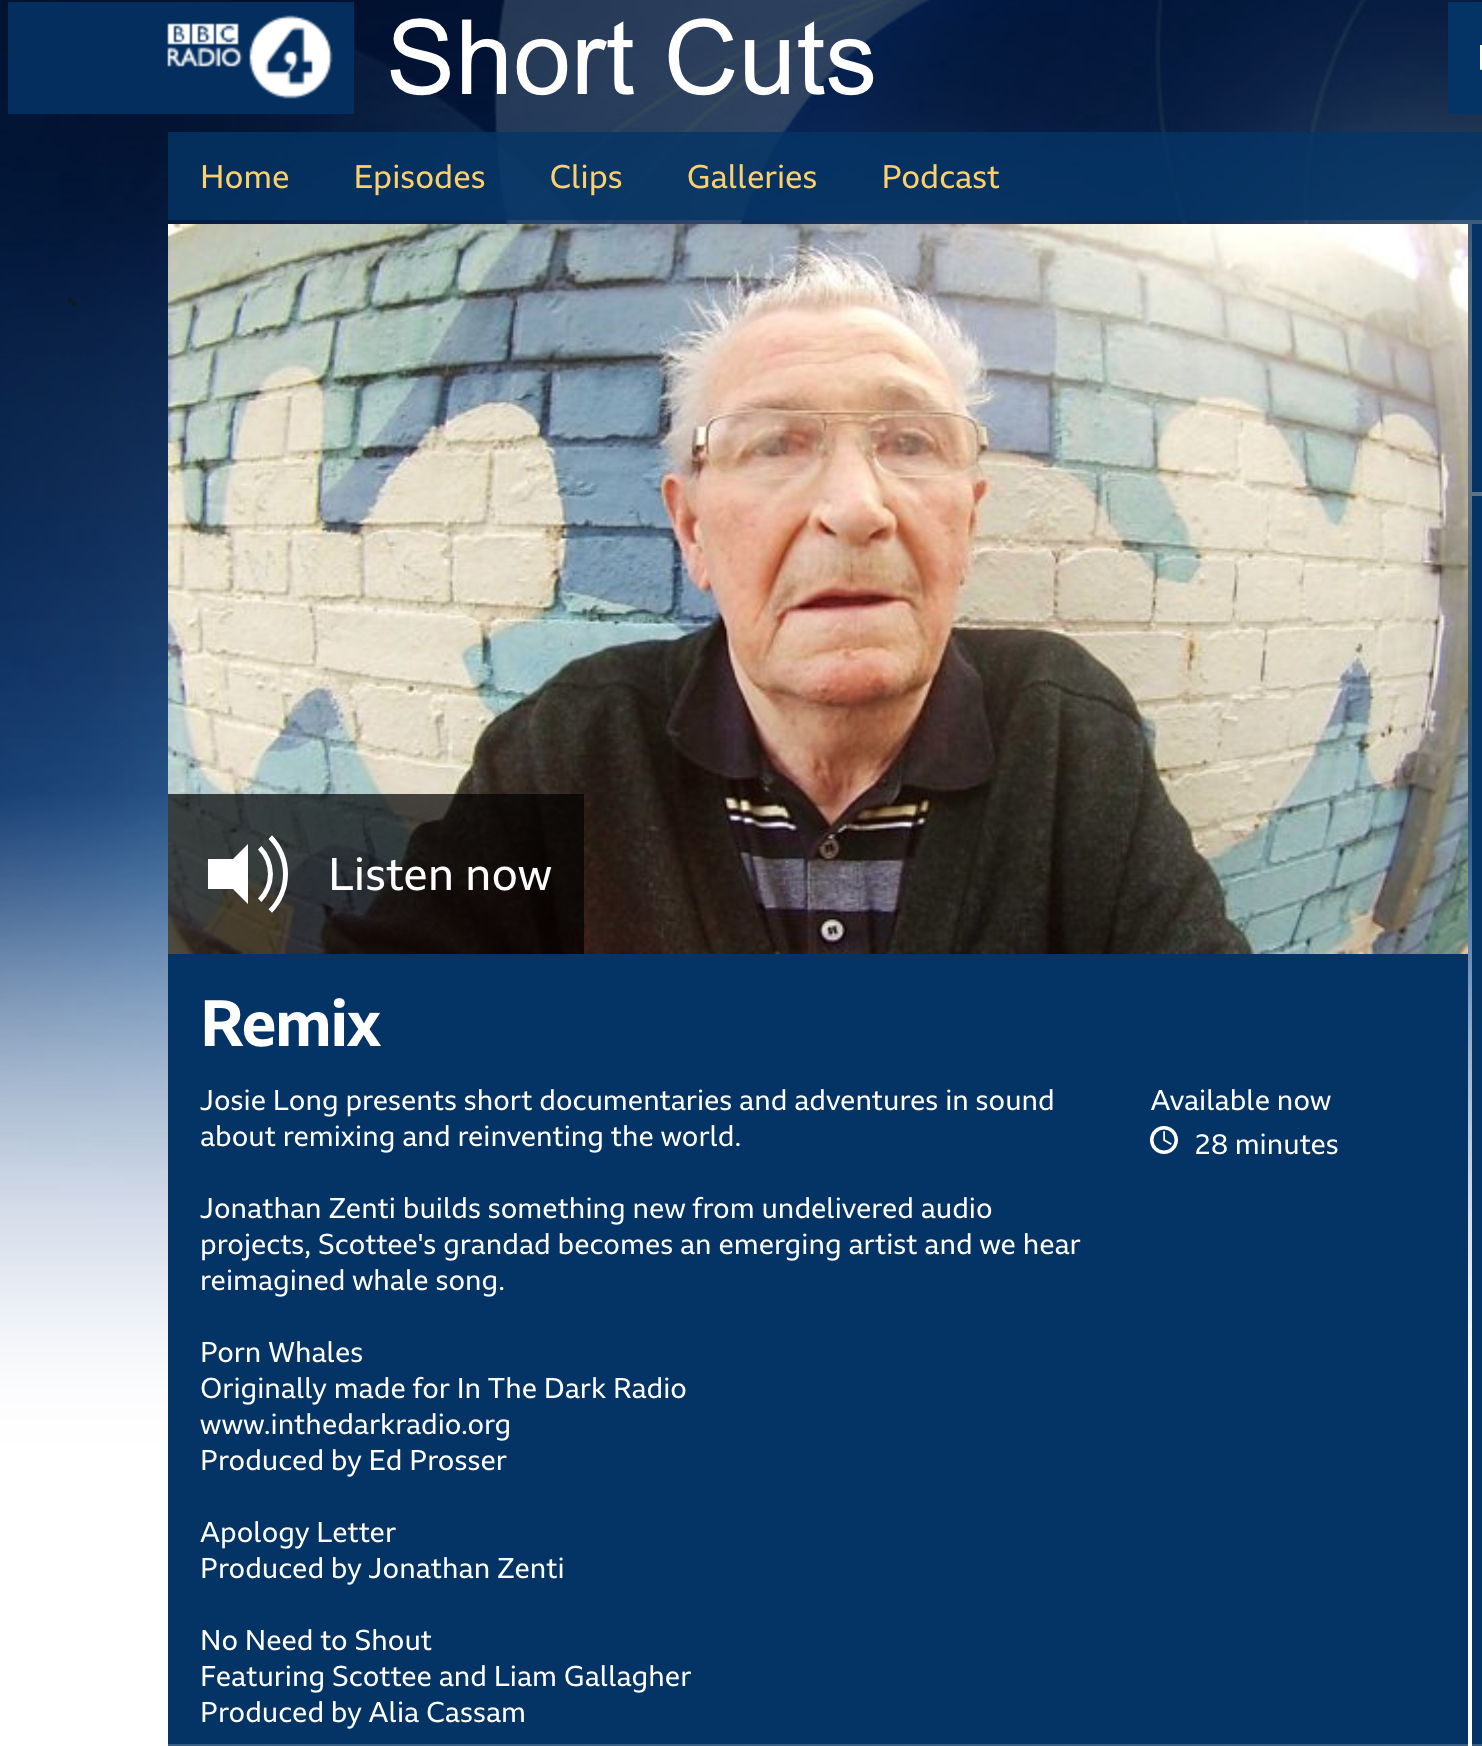Click the clock icon next to 28 minutes
Screen dimensions: 1482x1746
point(1164,1141)
